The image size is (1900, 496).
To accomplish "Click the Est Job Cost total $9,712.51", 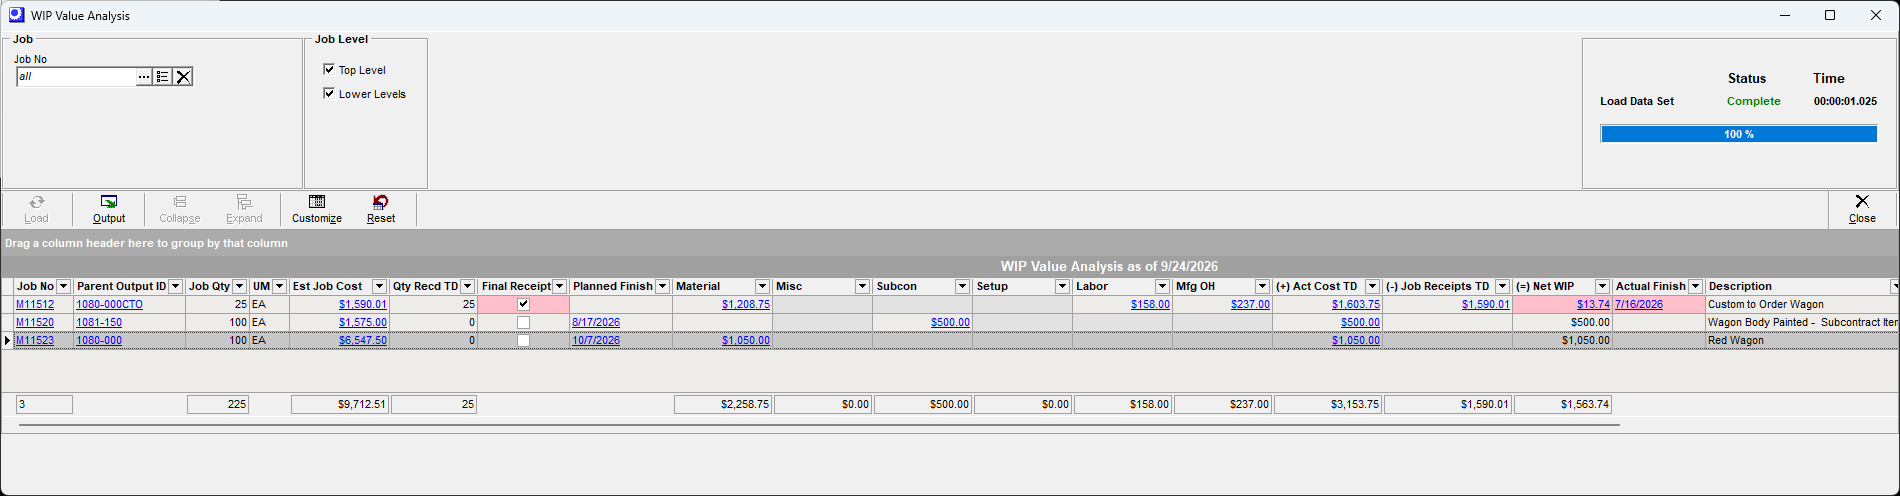I will (339, 405).
